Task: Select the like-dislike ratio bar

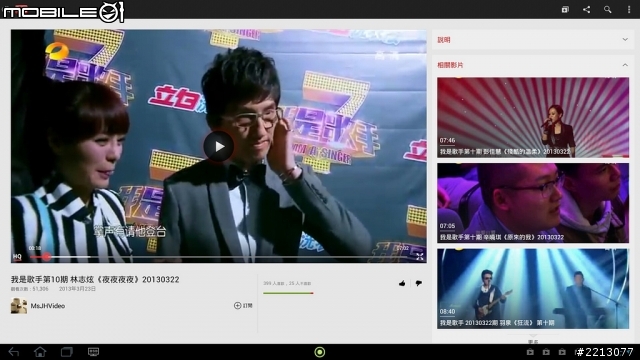Action: coord(288,293)
